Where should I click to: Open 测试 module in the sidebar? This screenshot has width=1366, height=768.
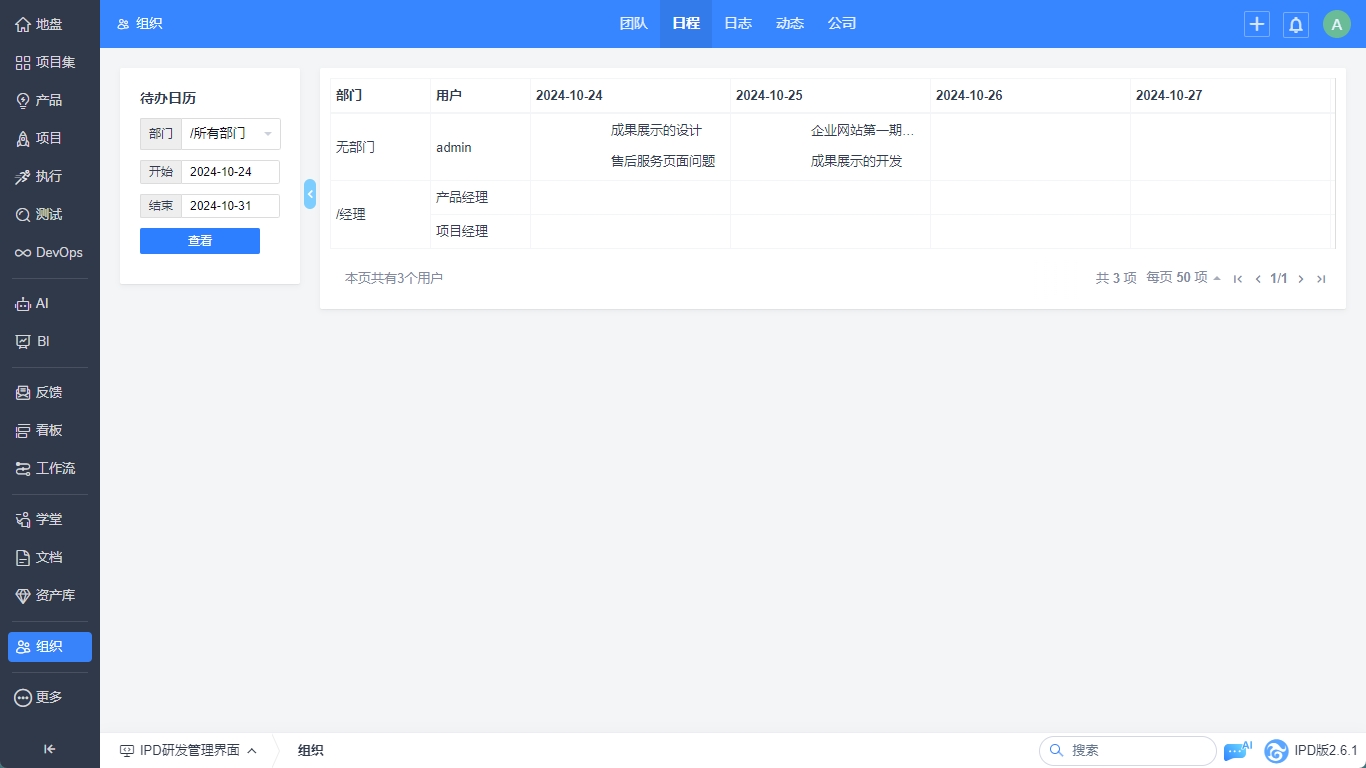(50, 214)
